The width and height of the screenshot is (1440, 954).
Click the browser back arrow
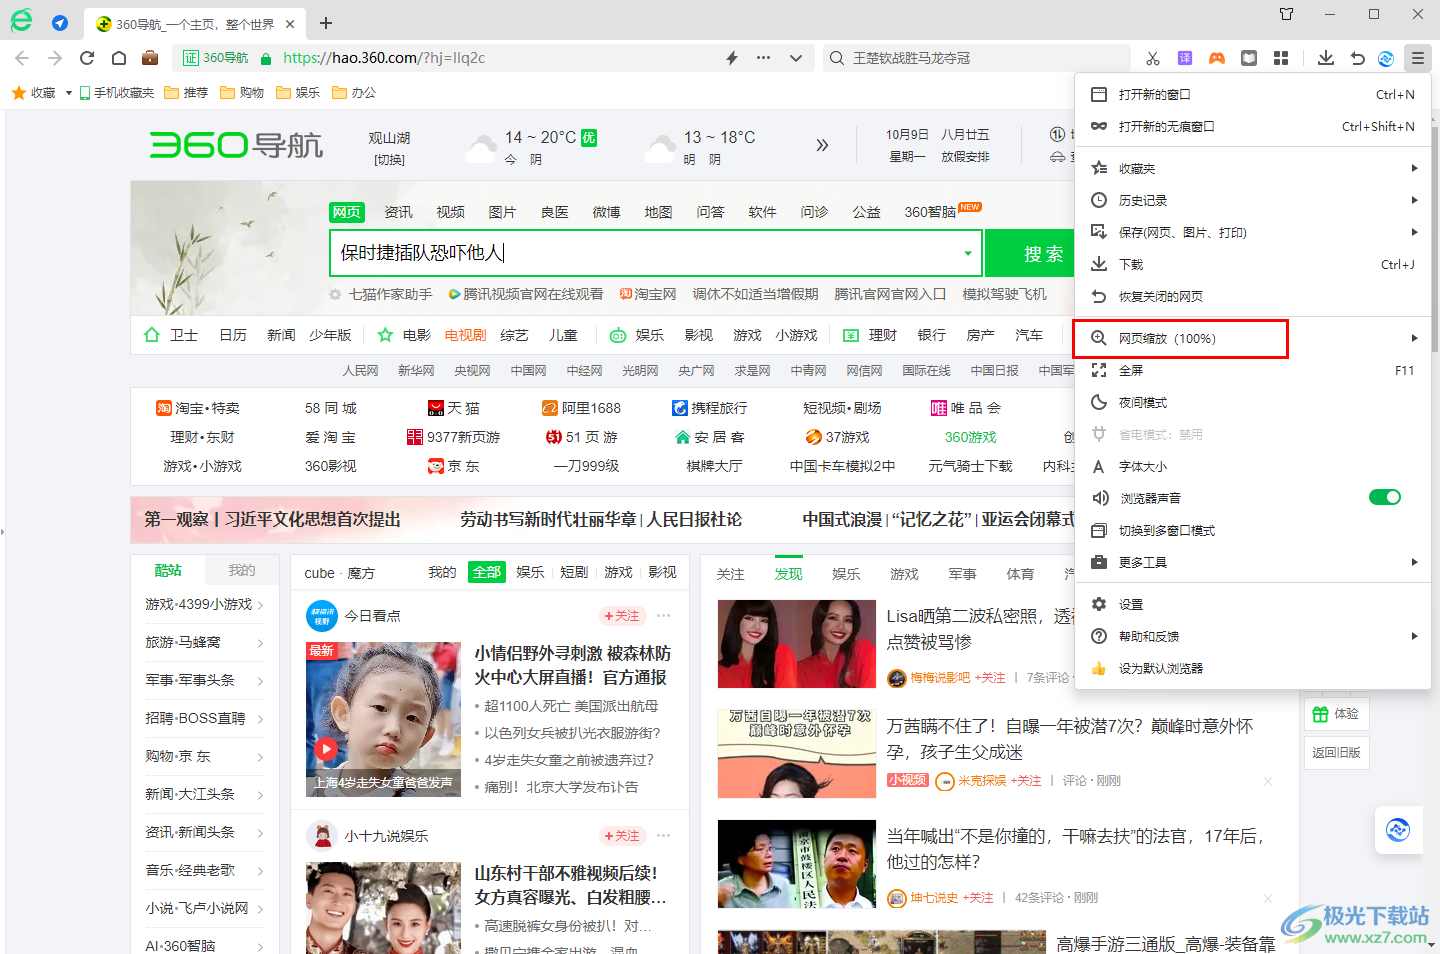23,58
